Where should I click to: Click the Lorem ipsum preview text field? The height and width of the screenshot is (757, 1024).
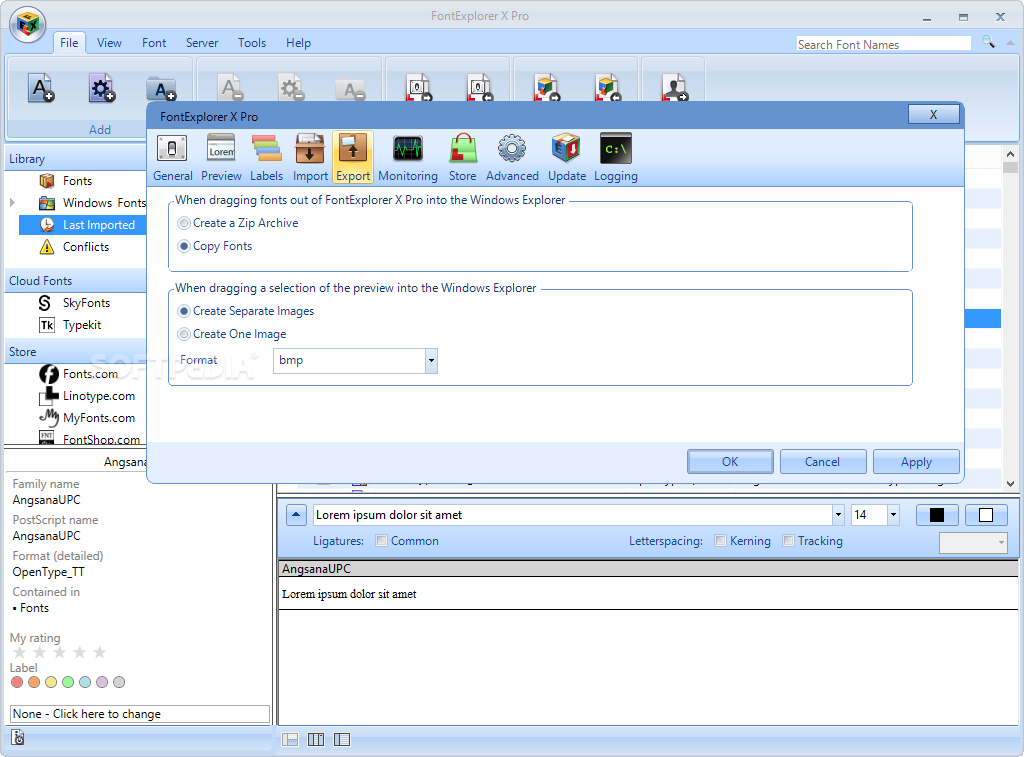tap(573, 515)
